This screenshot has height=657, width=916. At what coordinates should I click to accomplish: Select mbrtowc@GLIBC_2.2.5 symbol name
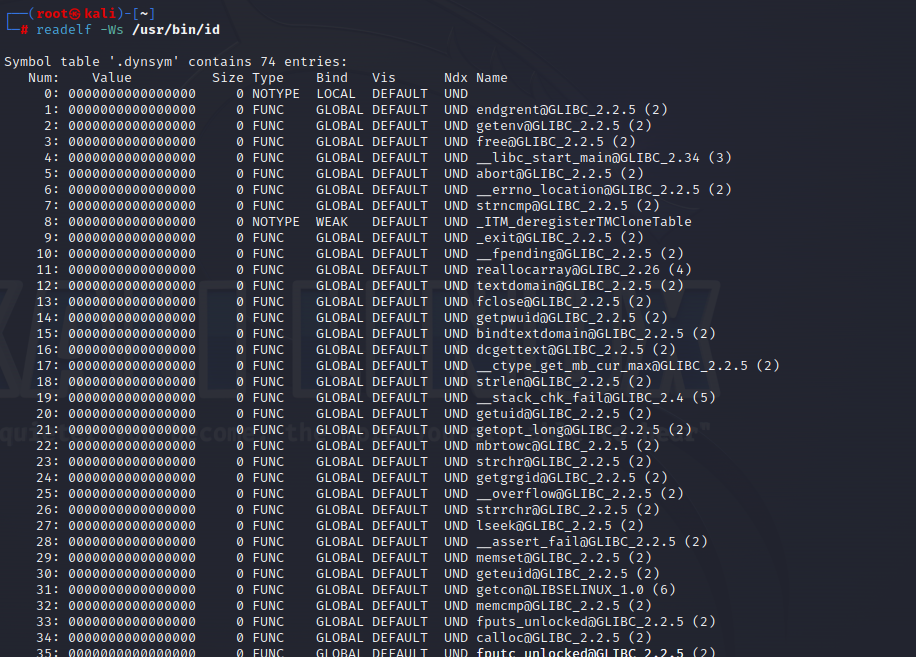(x=552, y=446)
